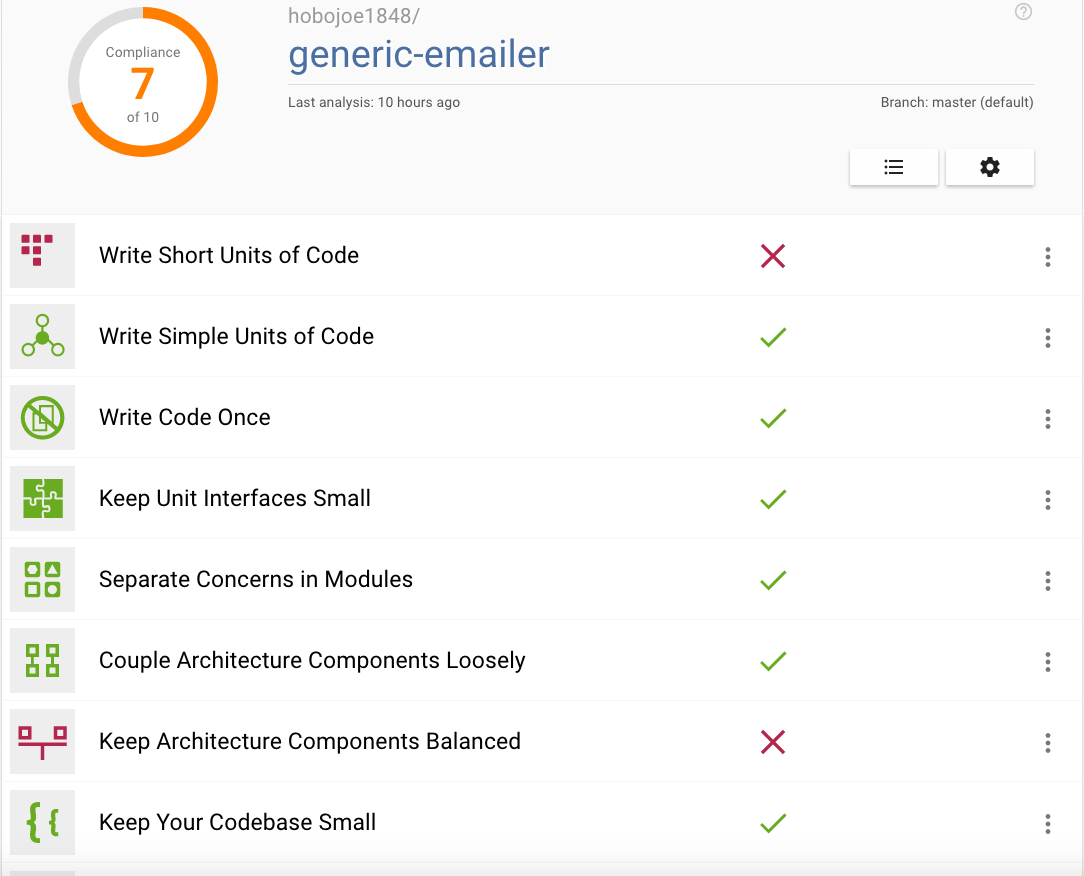The height and width of the screenshot is (876, 1084).
Task: Click the Keep Unit Interfaces Small puzzle icon
Action: (x=42, y=499)
